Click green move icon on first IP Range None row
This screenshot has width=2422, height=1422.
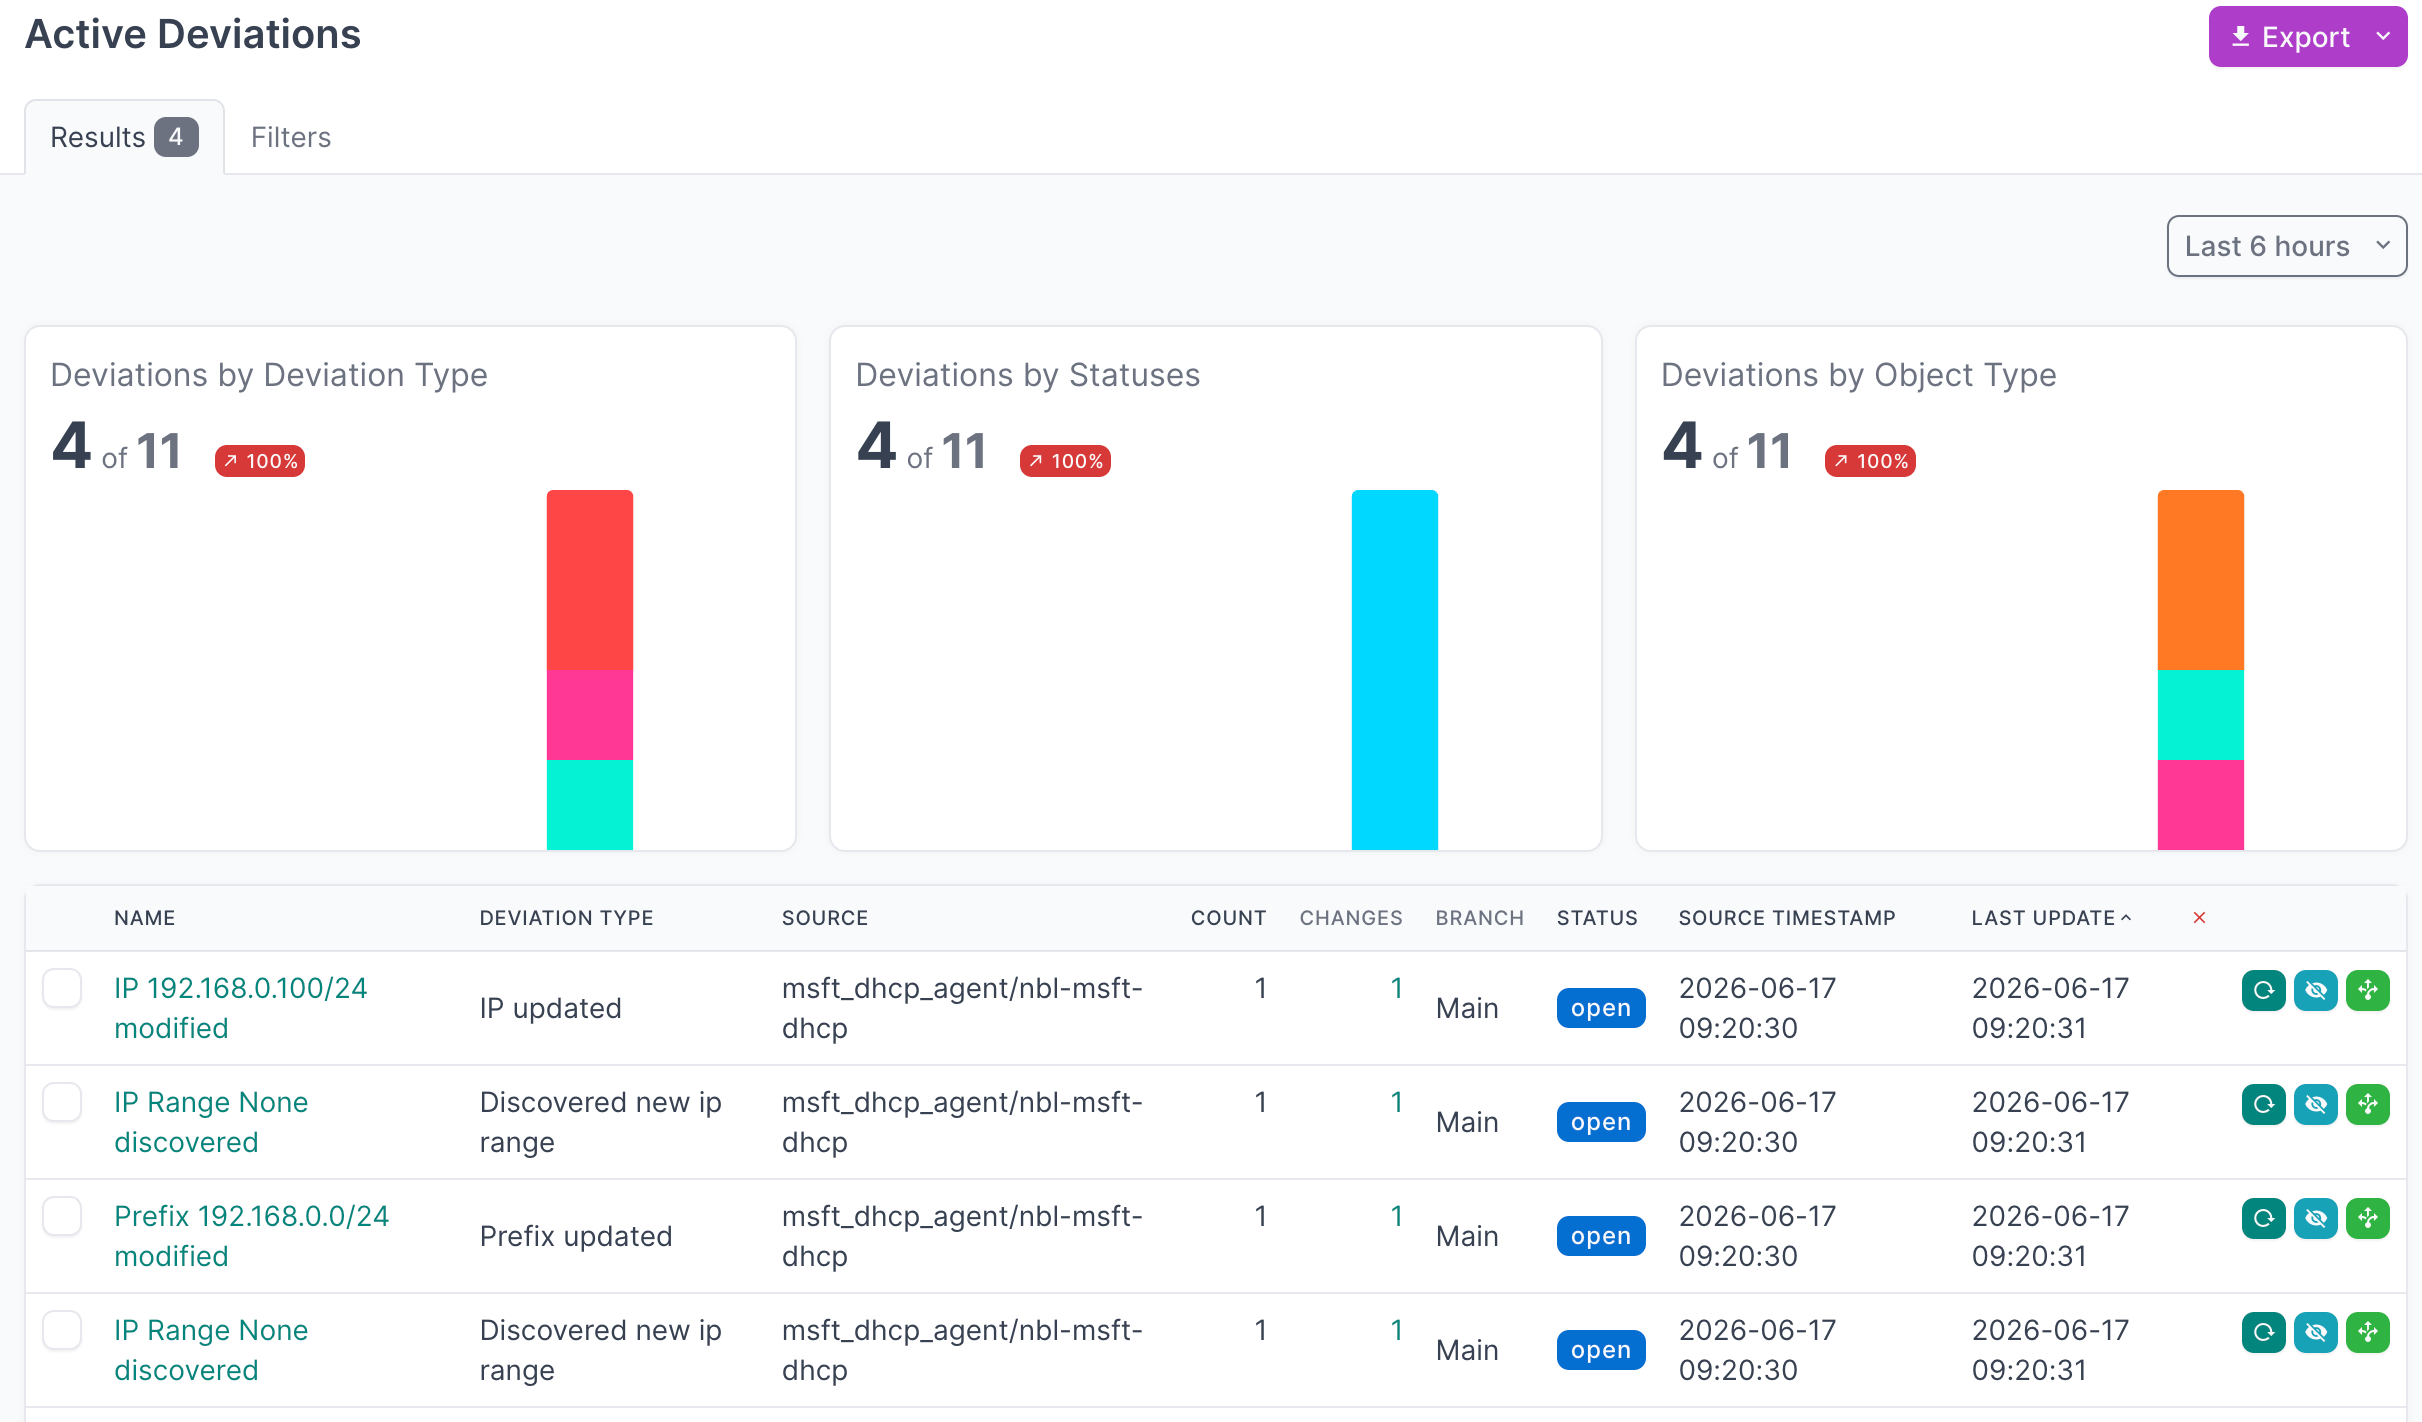point(2367,1104)
